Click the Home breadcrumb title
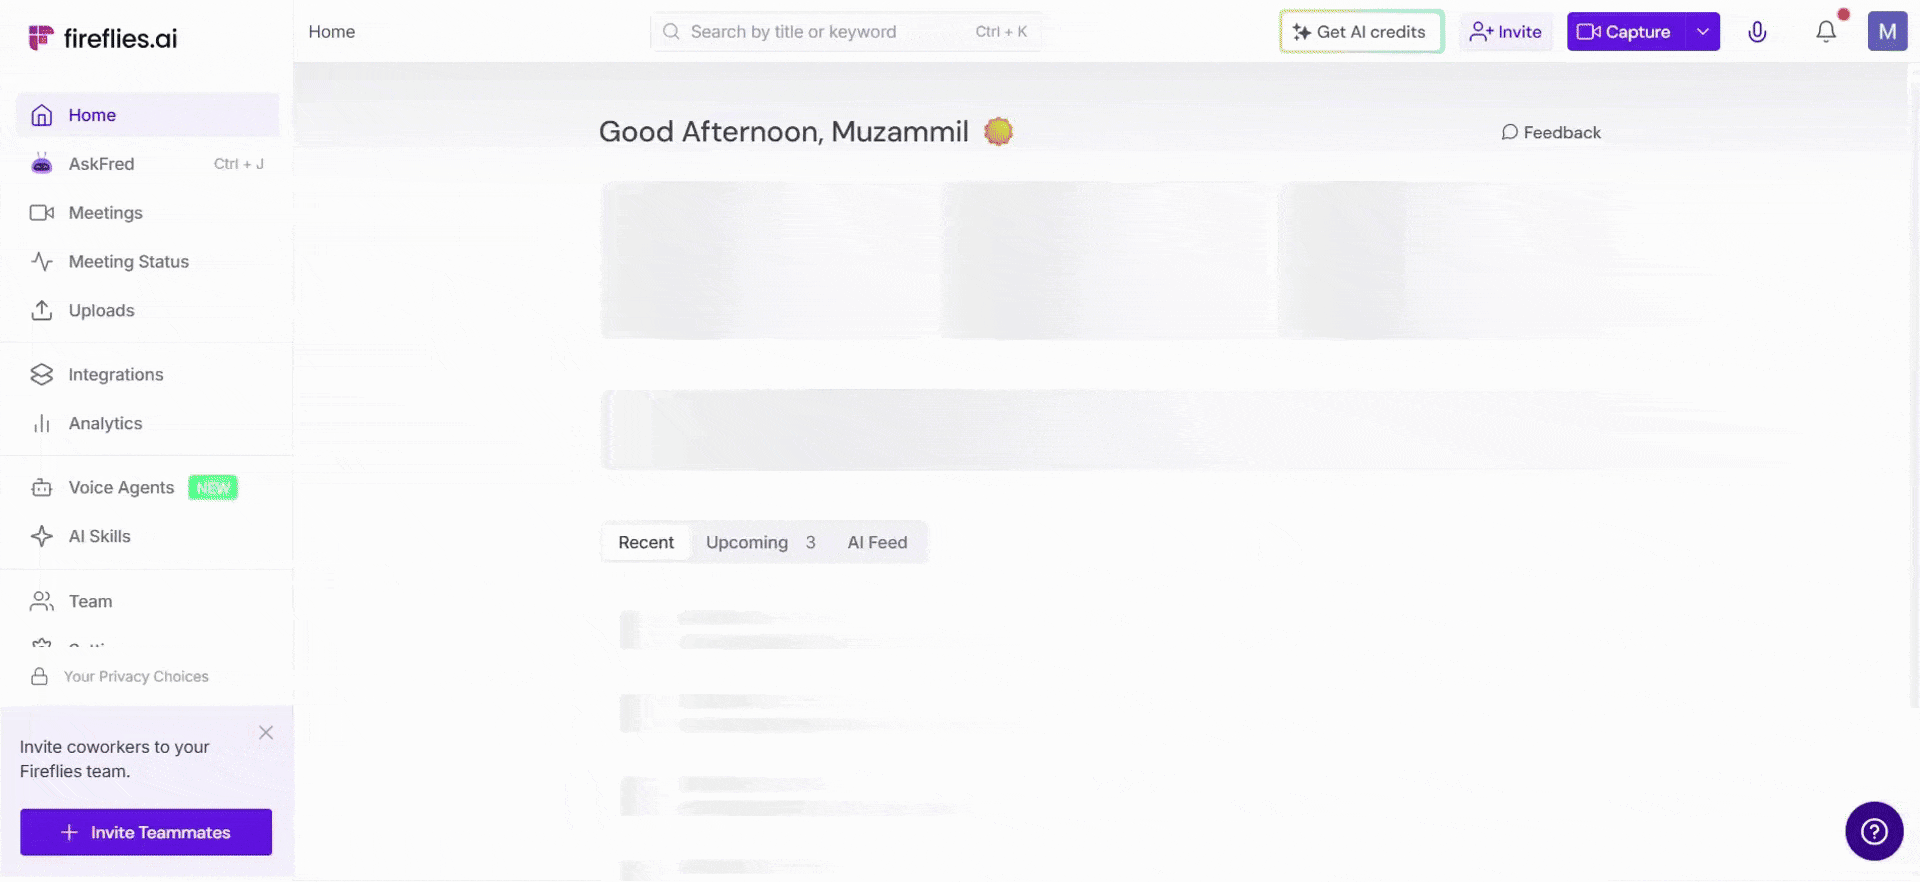The width and height of the screenshot is (1920, 882). (332, 32)
